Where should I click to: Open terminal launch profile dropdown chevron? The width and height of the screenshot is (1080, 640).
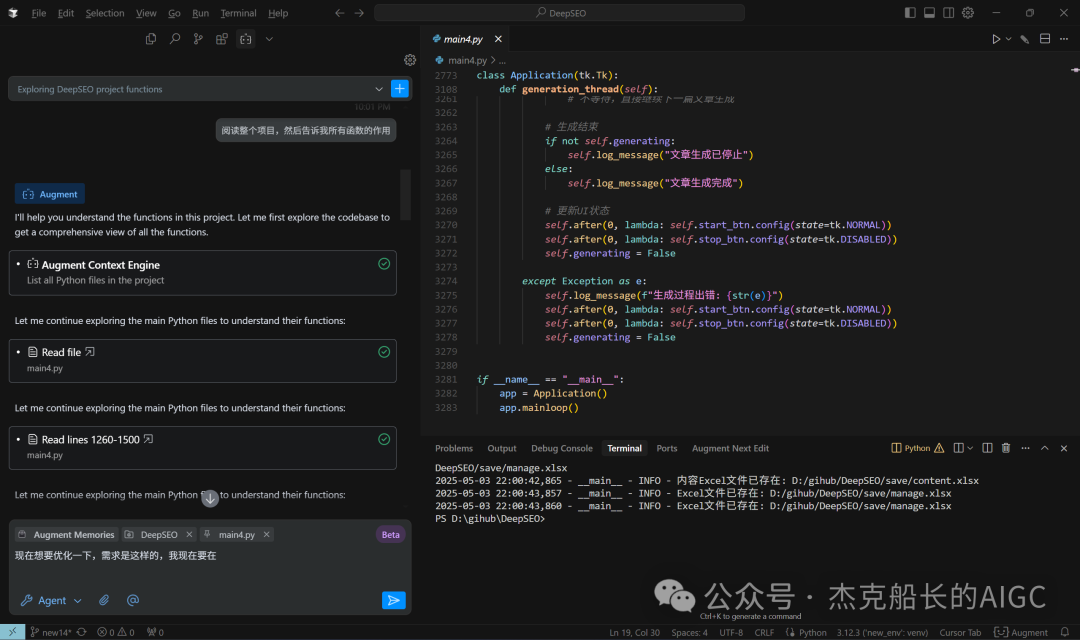coord(970,448)
